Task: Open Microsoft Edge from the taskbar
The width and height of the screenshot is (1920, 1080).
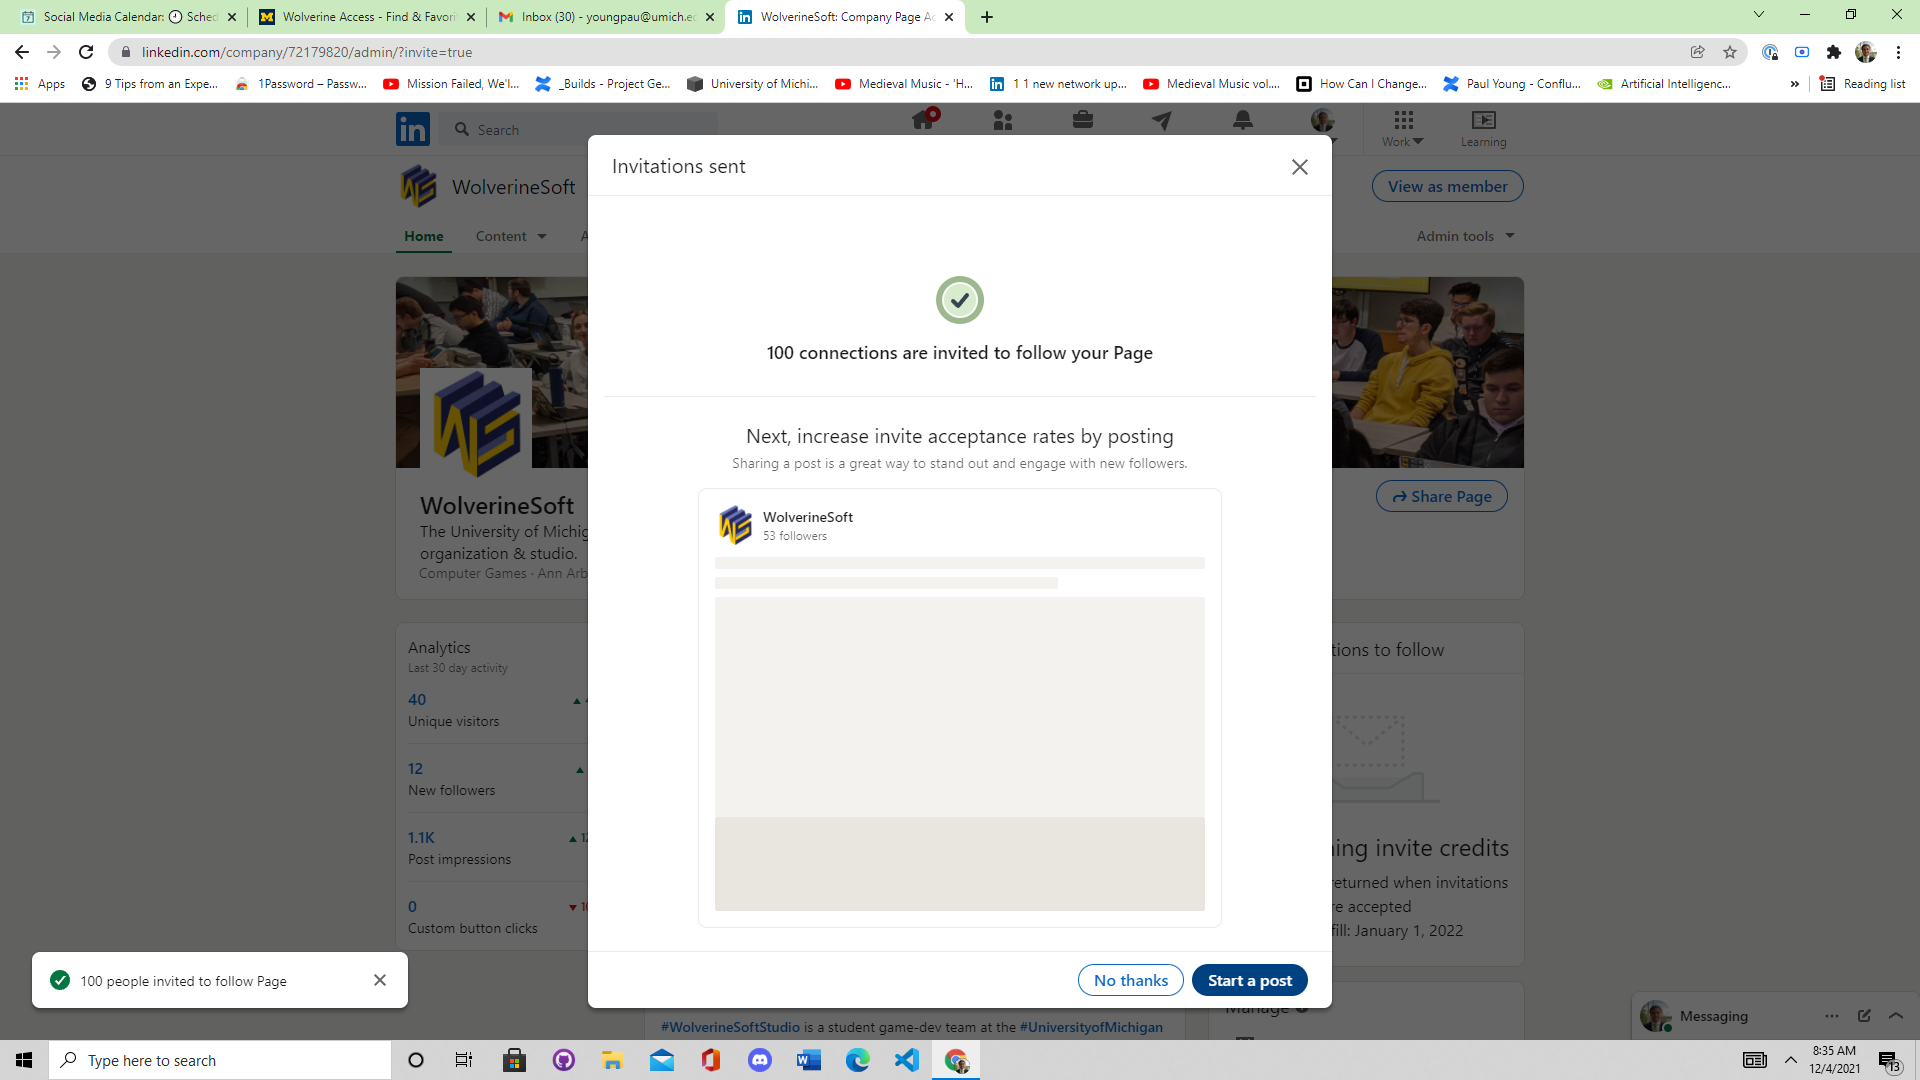Action: [858, 1060]
